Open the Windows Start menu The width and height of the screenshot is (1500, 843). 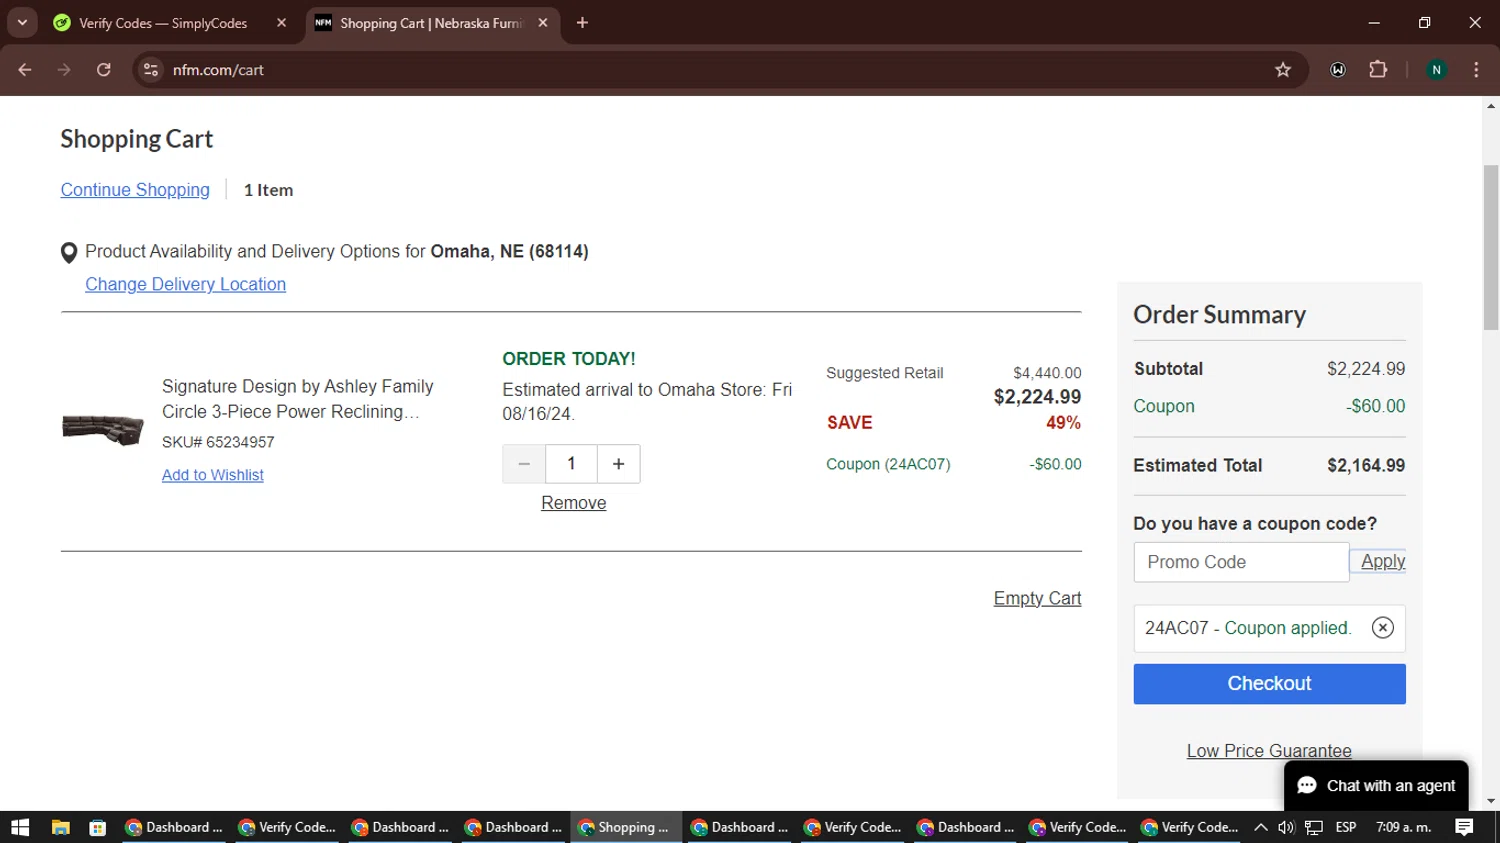20,827
